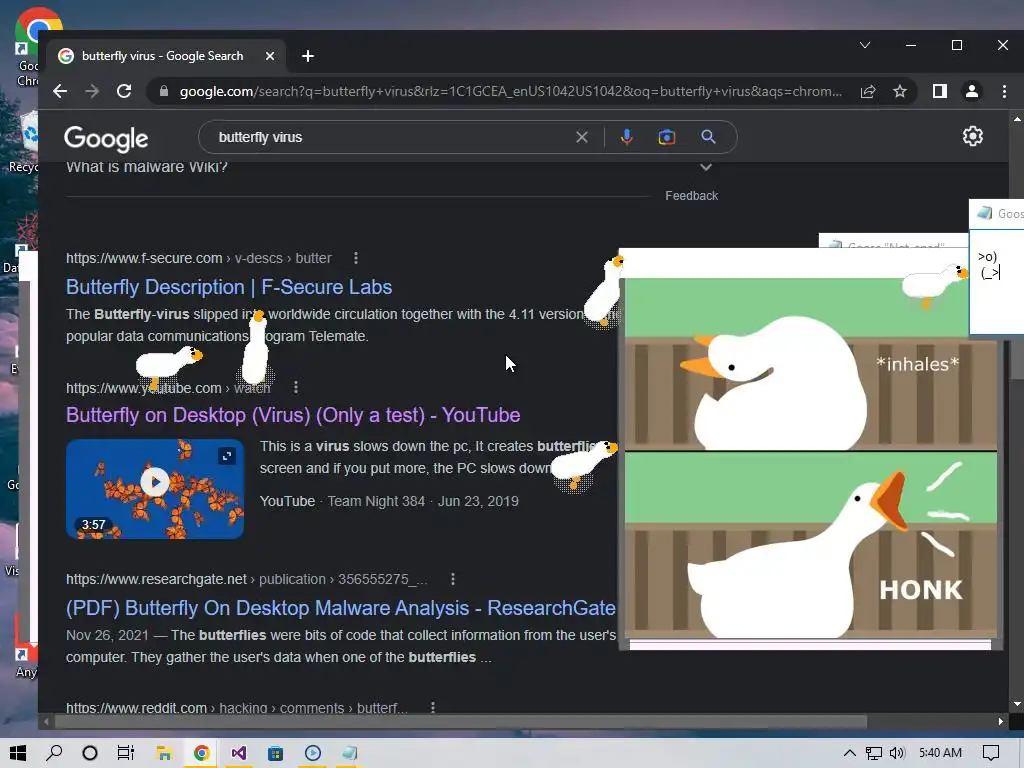The image size is (1024, 768).
Task: Open options for the reddit.com result
Action: (432, 707)
